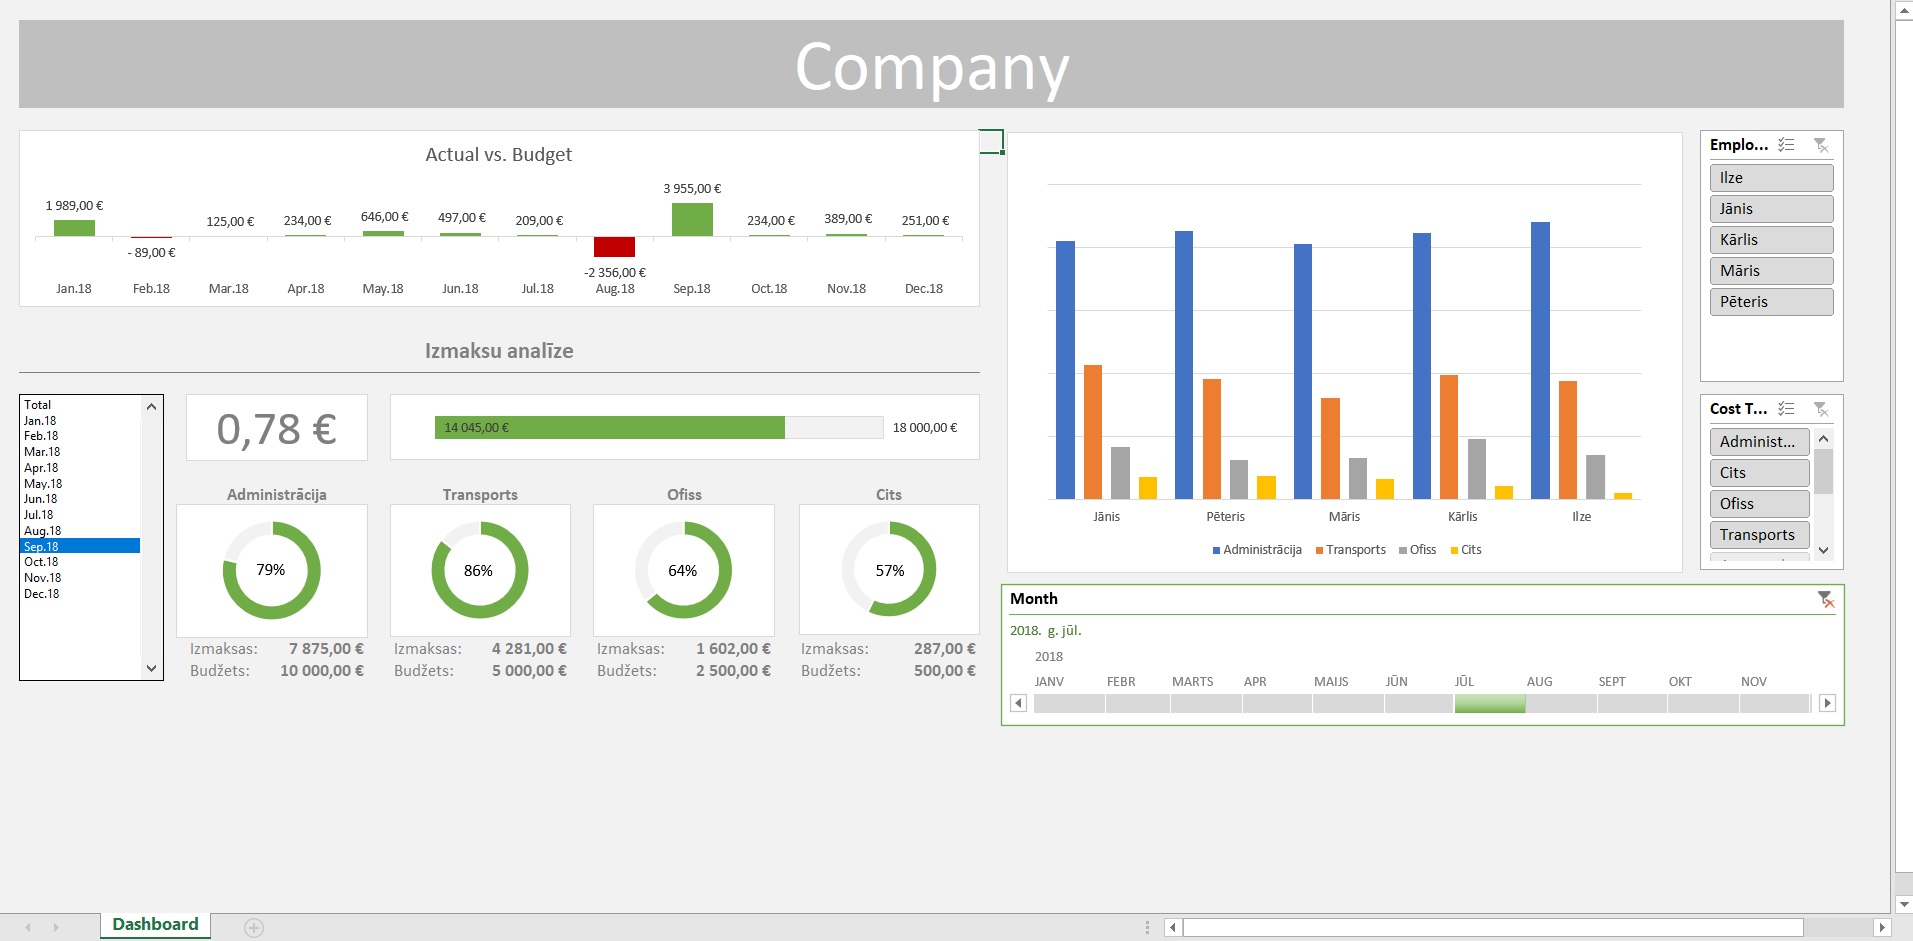Toggle Jānis in the Employee slicer
Screen dimensions: 1913x941
pyautogui.click(x=1771, y=209)
